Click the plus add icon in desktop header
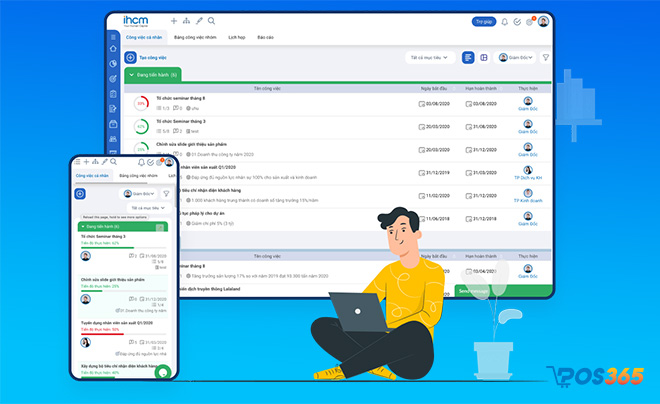 coord(174,21)
